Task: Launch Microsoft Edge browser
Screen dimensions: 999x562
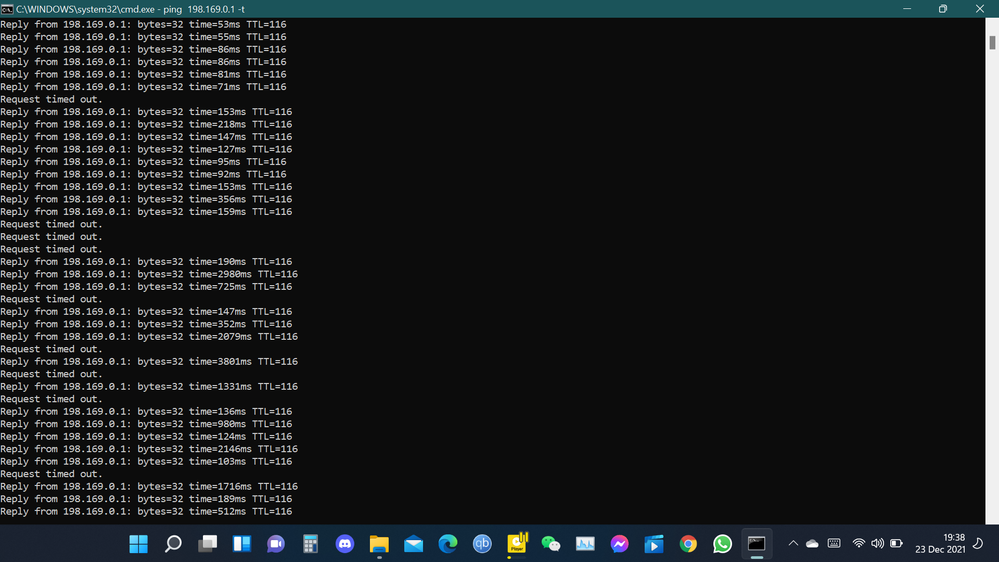Action: point(448,544)
